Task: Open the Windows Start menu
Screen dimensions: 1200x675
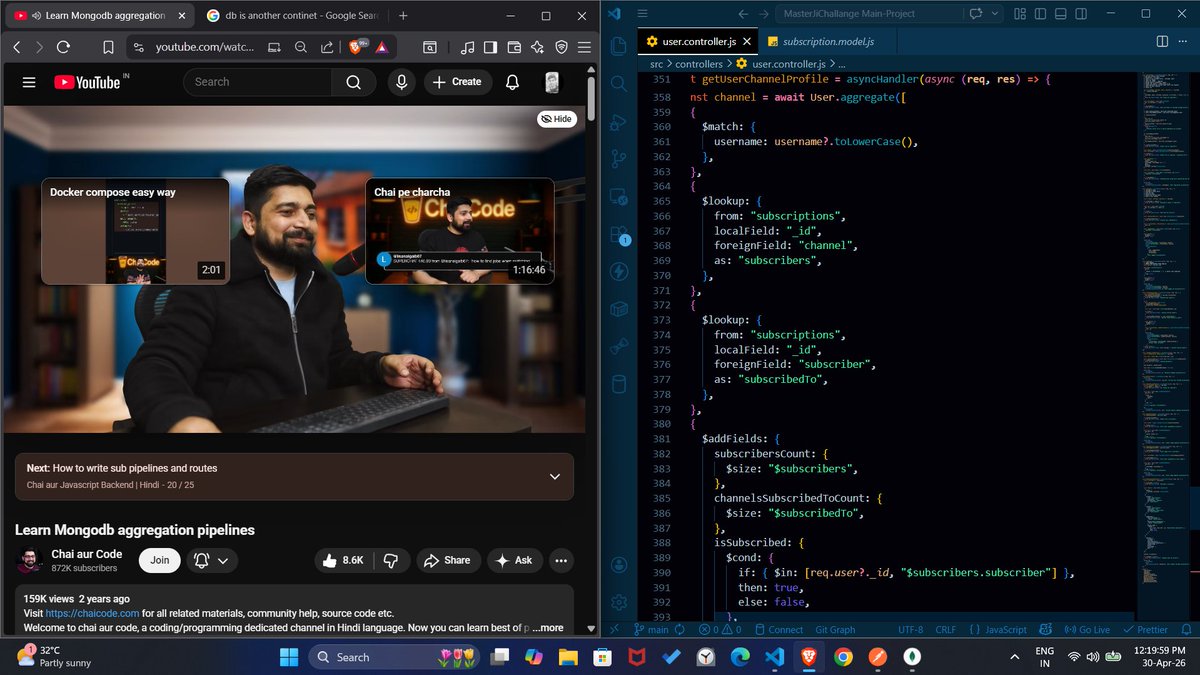Action: pos(289,657)
